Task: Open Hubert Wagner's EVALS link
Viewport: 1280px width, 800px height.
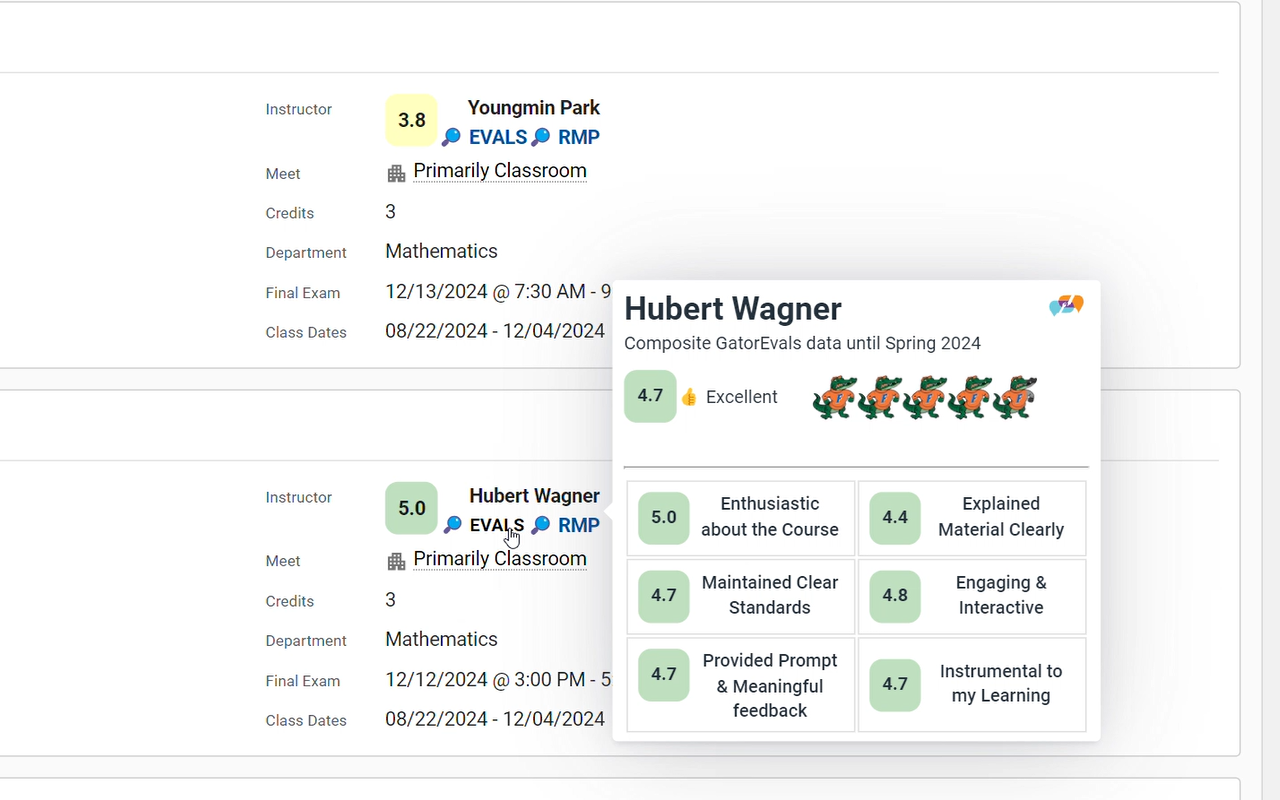Action: point(497,525)
